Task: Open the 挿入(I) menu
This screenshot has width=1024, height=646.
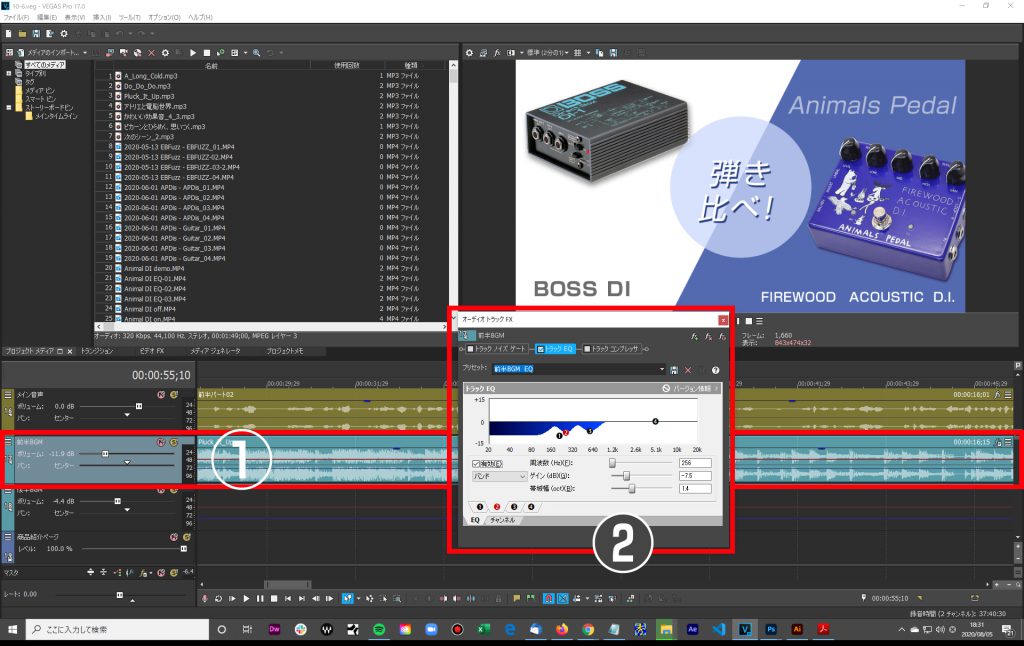Action: (x=102, y=18)
